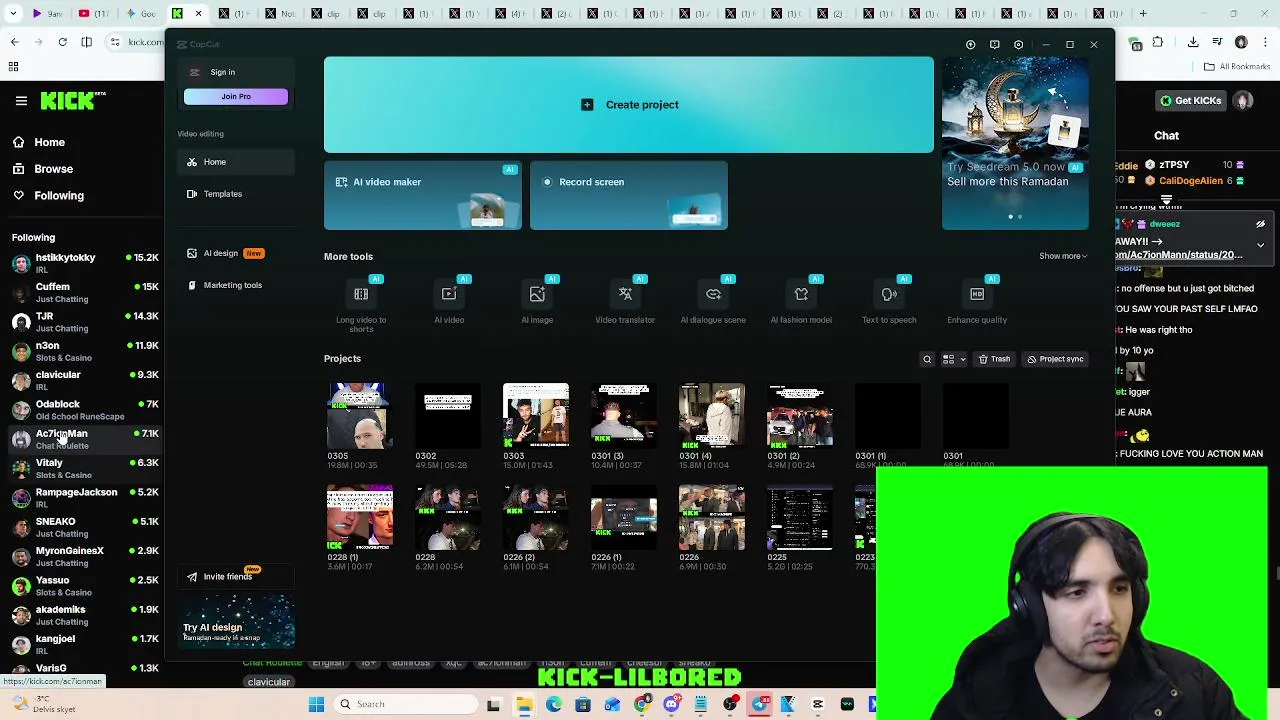Viewport: 1280px width, 720px height.
Task: Open Kick hamburger menu icon
Action: 21,101
